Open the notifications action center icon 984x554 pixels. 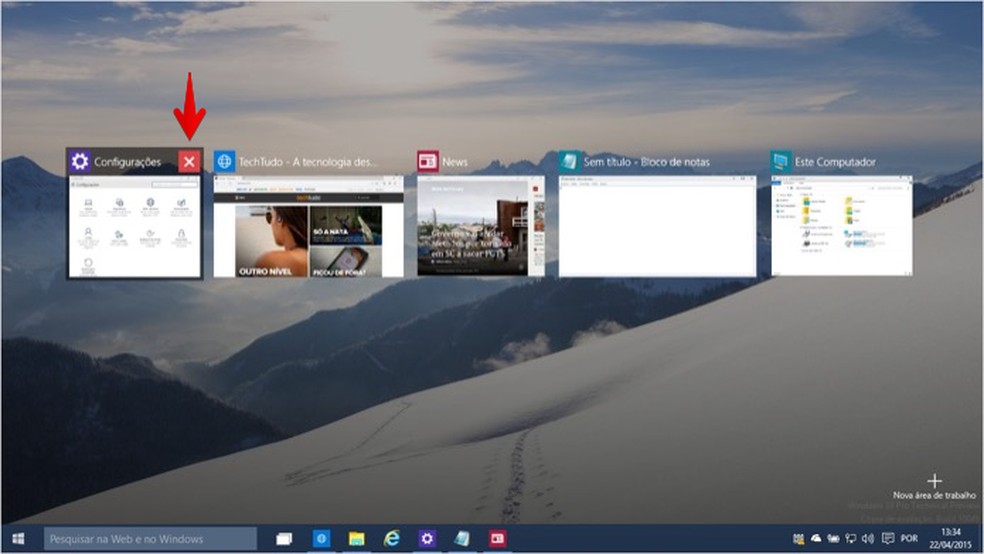click(x=888, y=538)
